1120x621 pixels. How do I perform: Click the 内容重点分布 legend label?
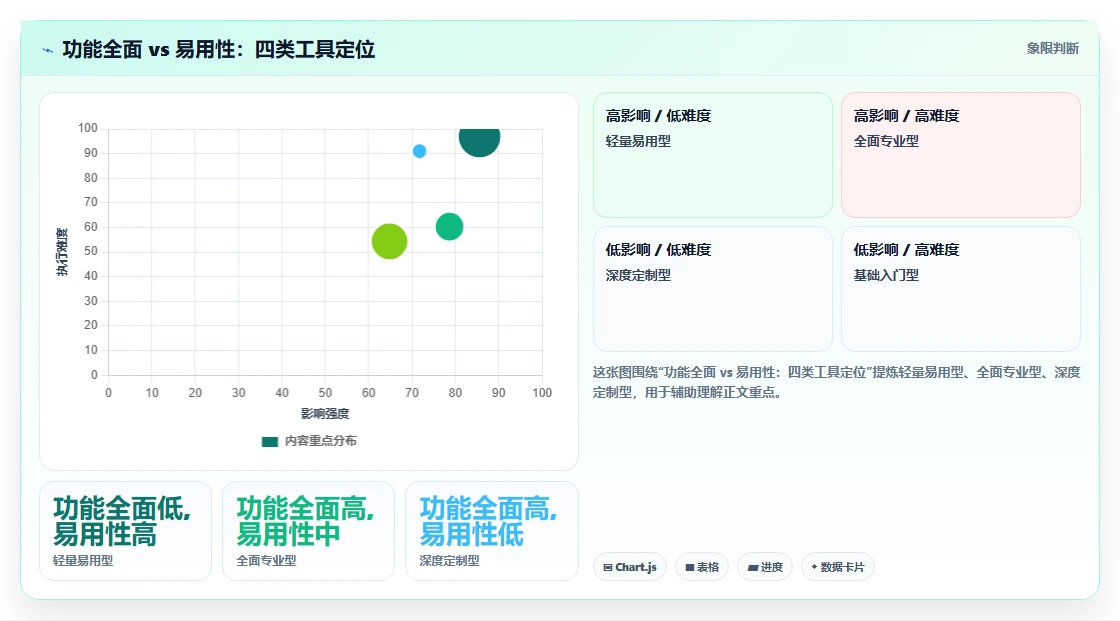321,441
